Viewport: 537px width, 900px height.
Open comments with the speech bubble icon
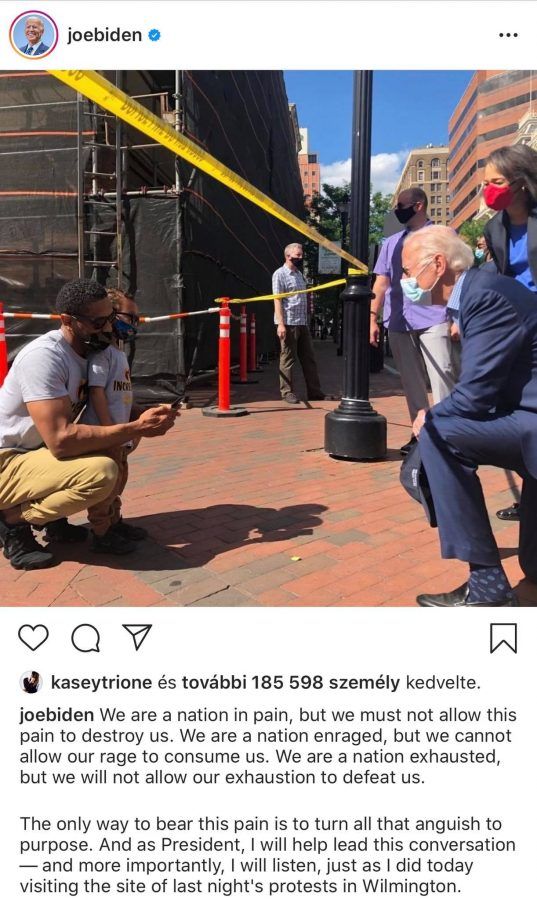85,638
